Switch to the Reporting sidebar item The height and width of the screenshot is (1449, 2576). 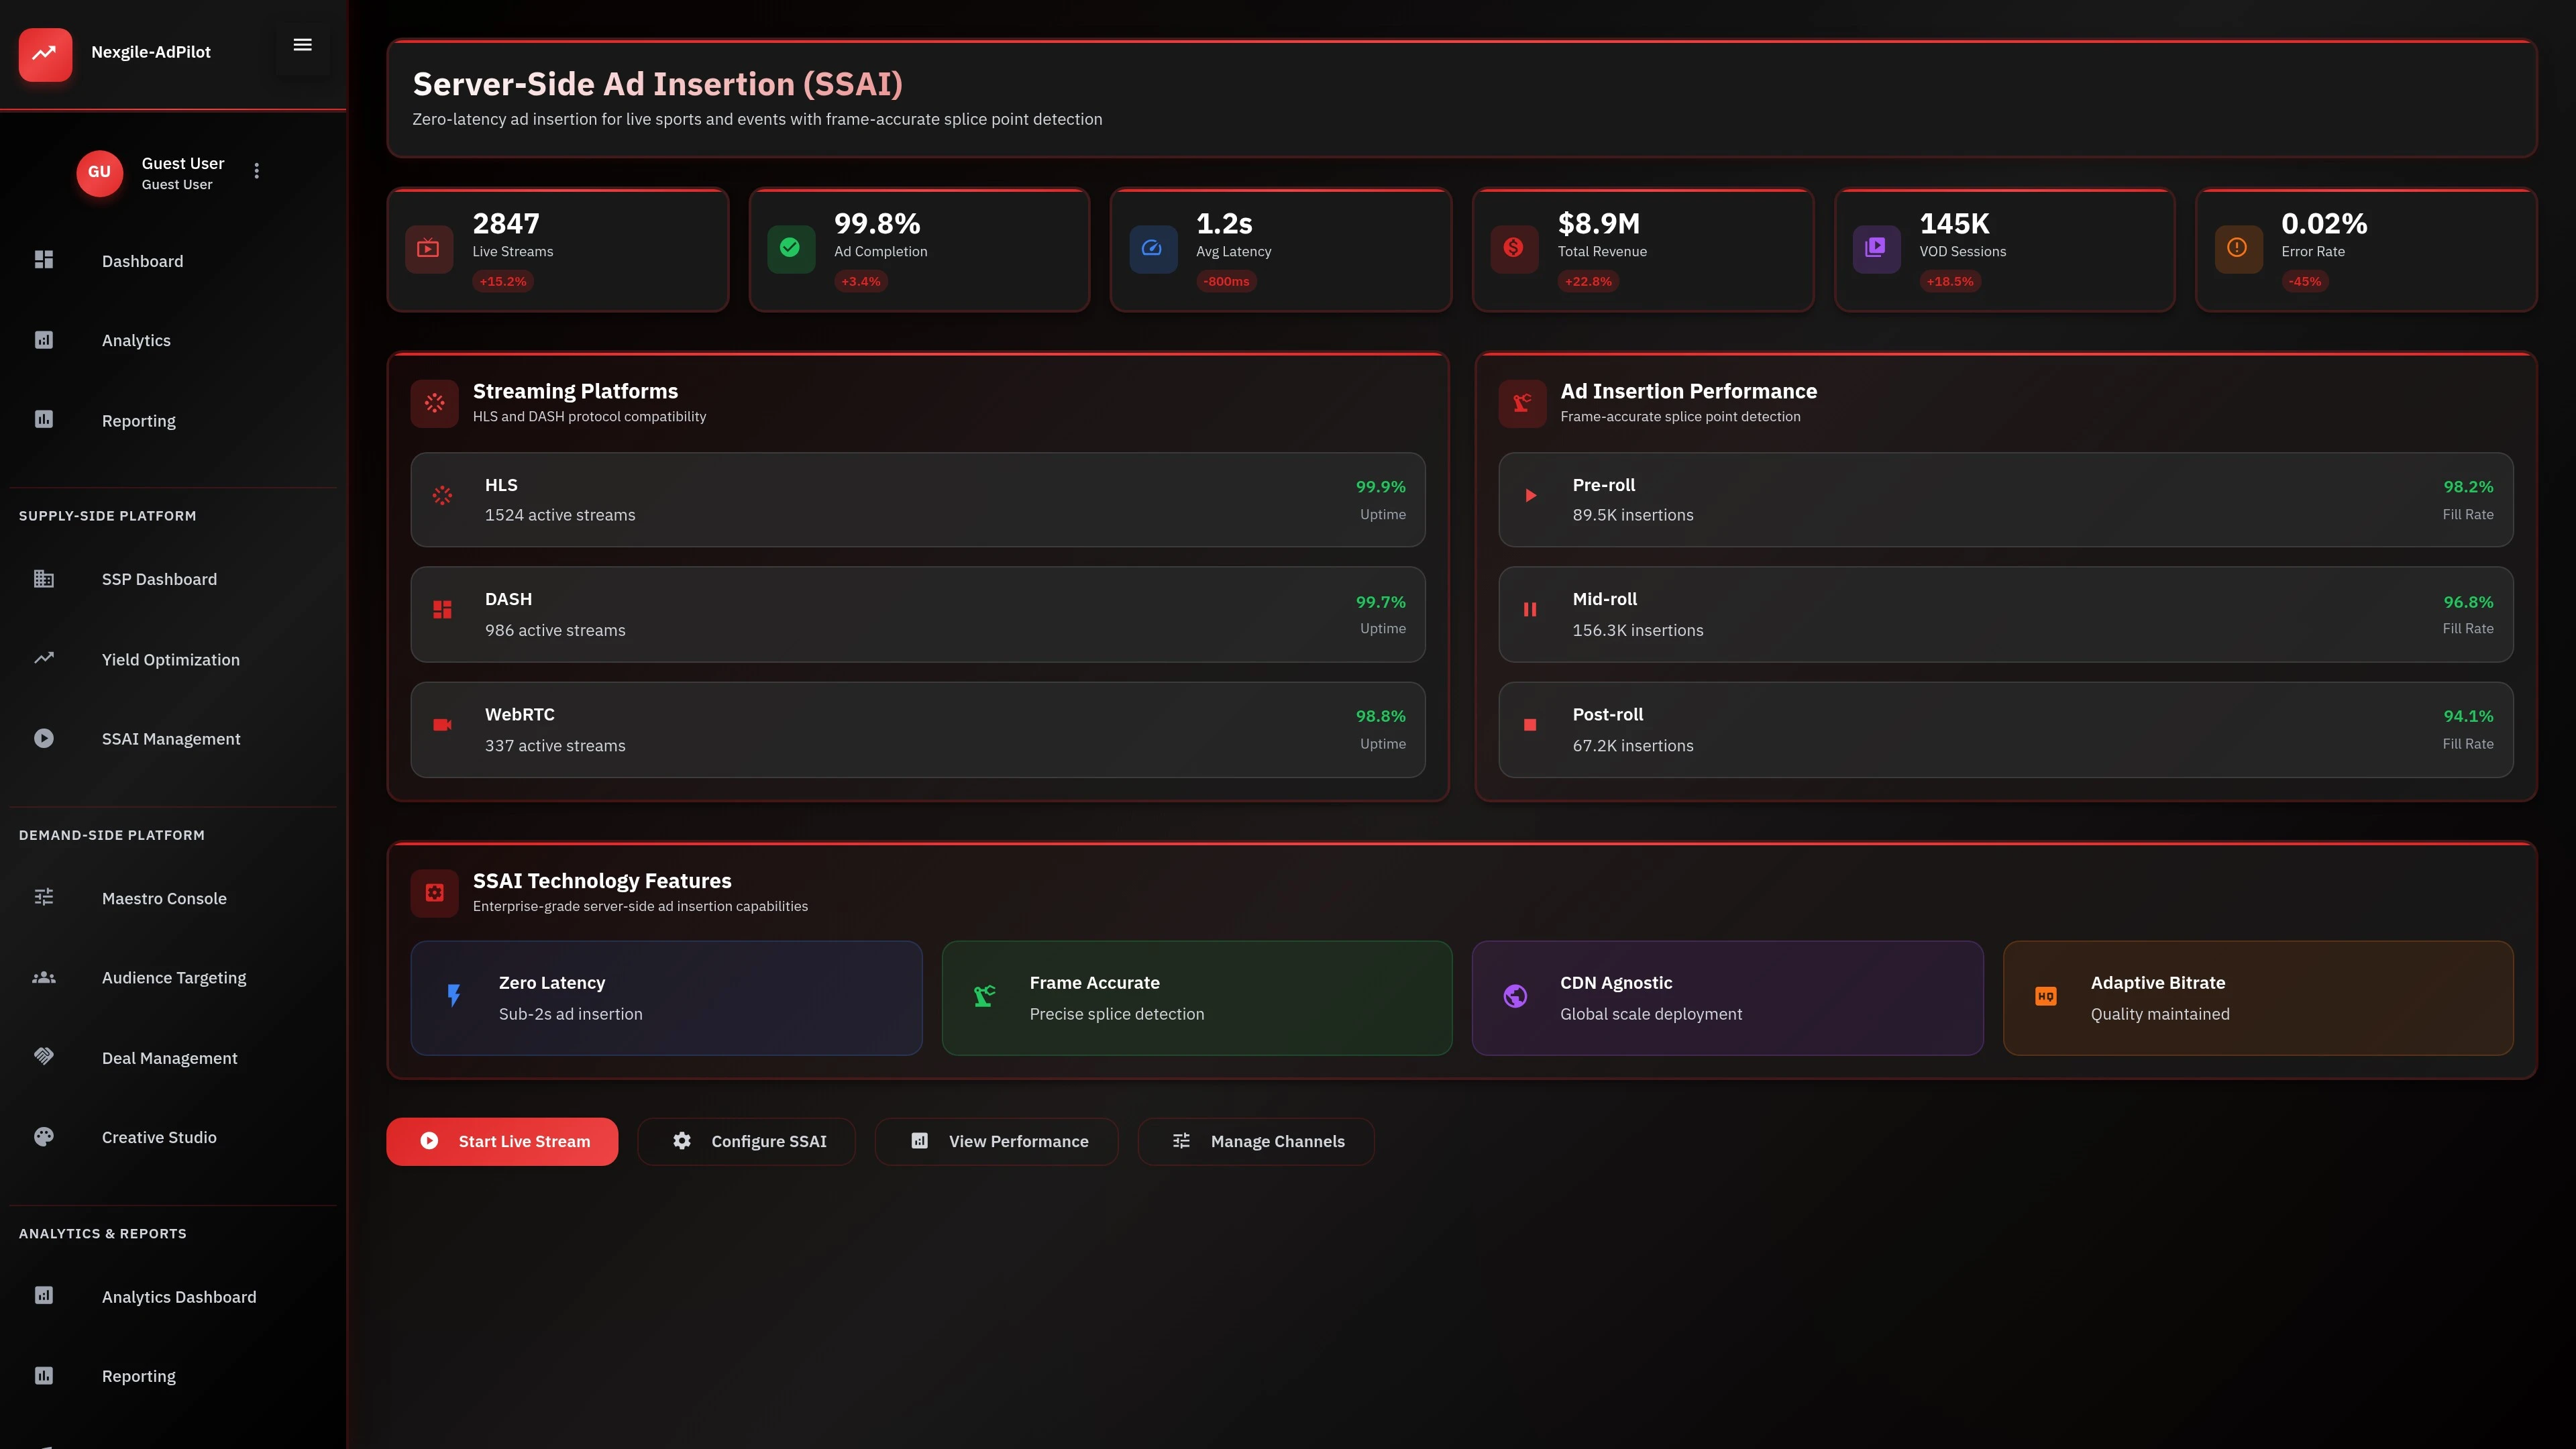click(138, 420)
